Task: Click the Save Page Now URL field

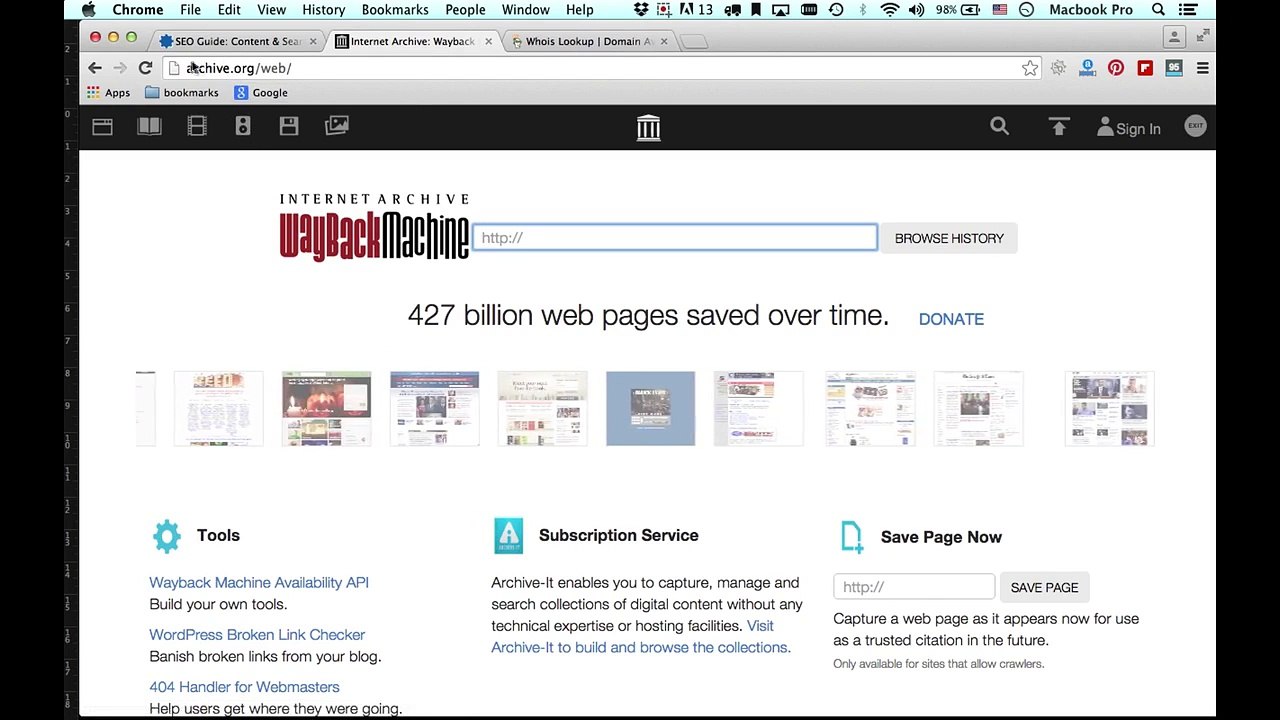Action: point(914,587)
